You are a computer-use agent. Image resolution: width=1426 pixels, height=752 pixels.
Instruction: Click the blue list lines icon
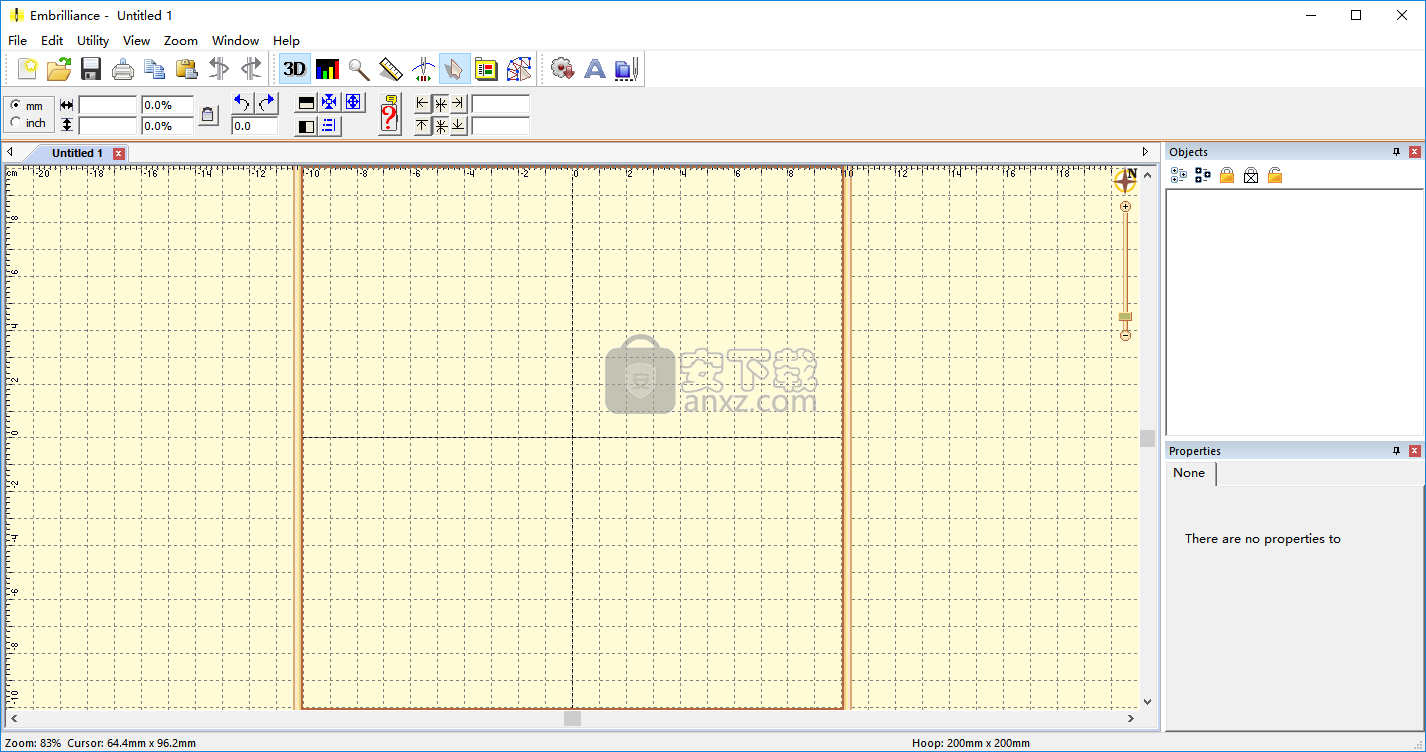pos(329,125)
